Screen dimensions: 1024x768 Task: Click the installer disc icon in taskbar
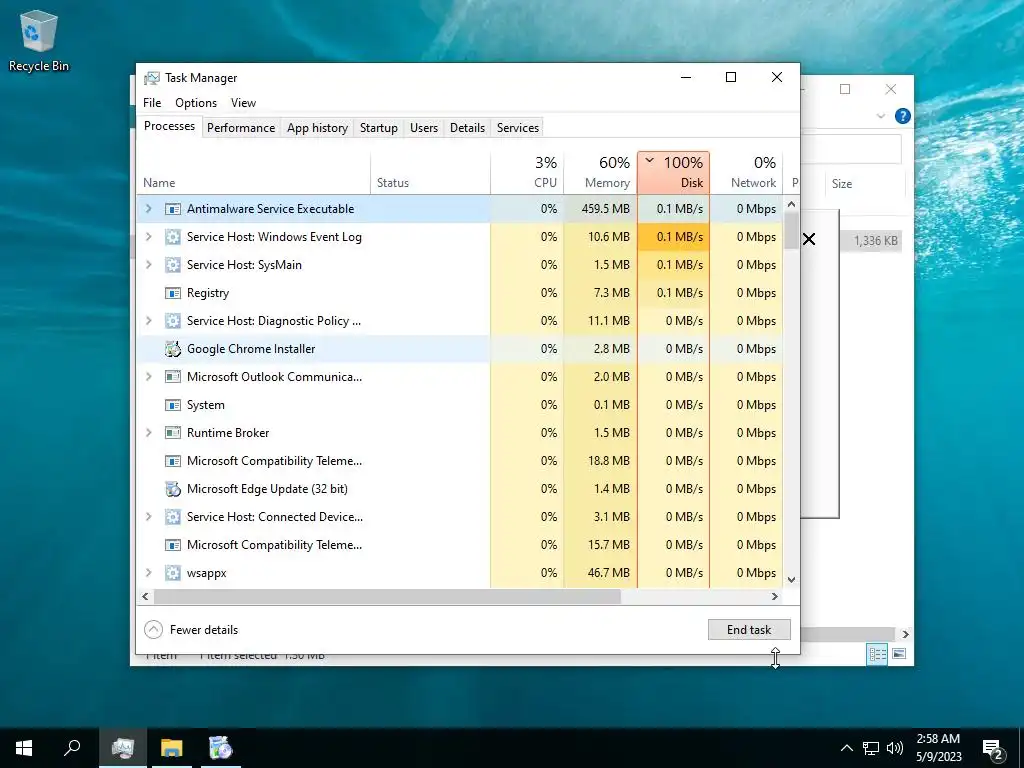[220, 748]
